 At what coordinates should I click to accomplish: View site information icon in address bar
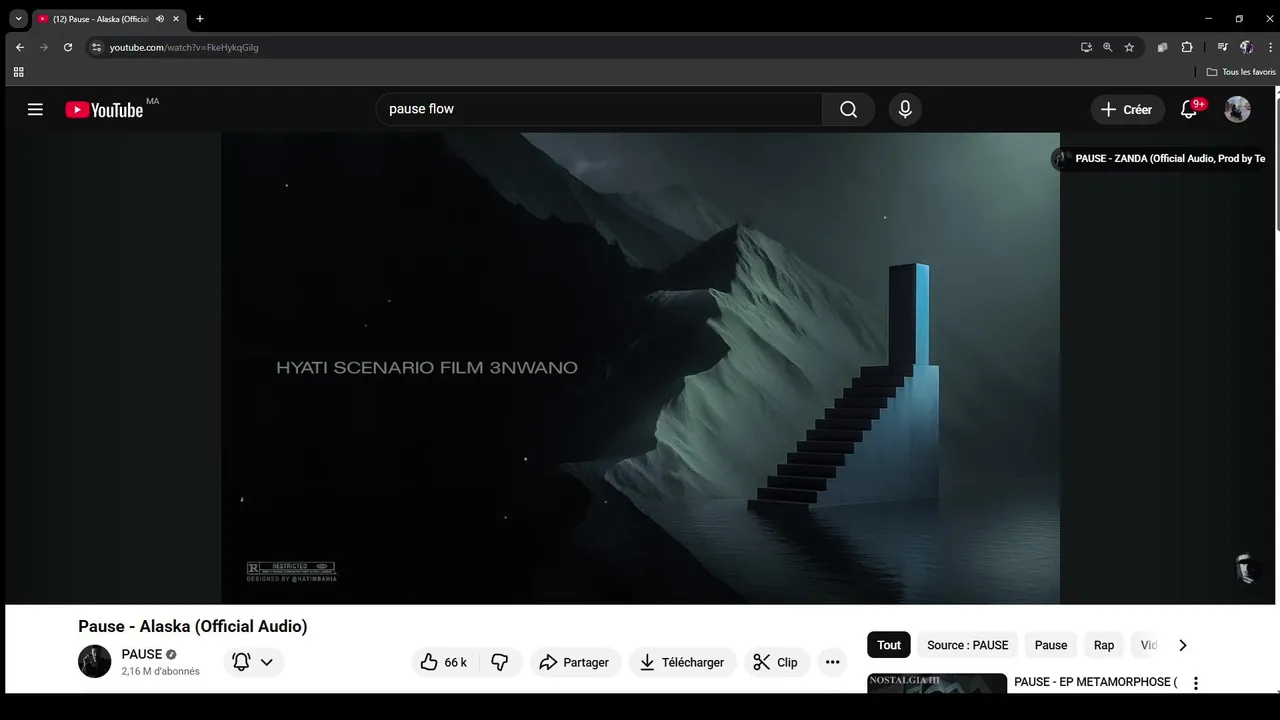tap(96, 47)
